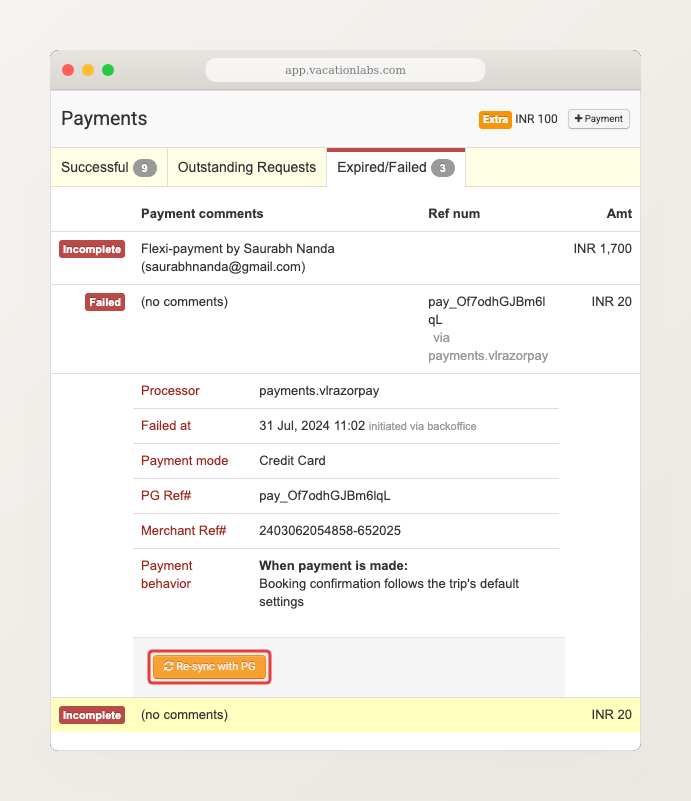Click the Failed badge on the second payment row
The height and width of the screenshot is (801, 691).
(104, 301)
